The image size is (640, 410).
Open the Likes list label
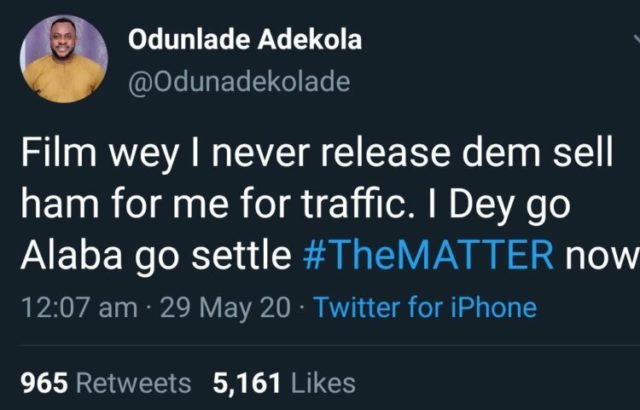click(320, 382)
